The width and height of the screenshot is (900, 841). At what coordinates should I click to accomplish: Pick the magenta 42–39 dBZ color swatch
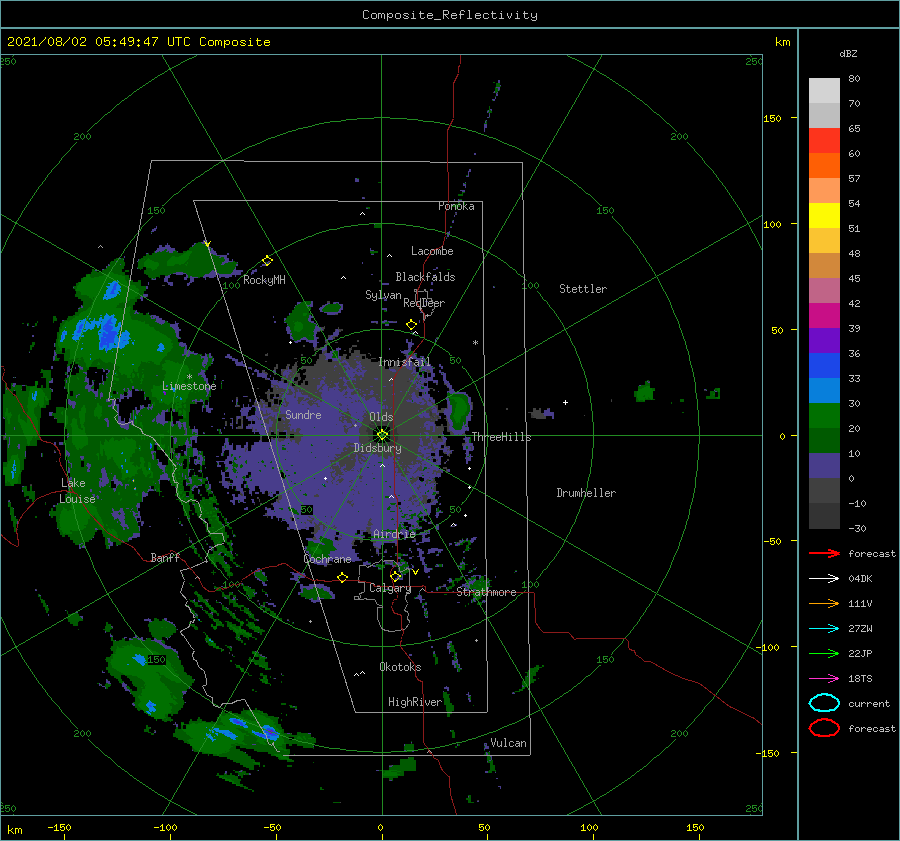pos(824,315)
